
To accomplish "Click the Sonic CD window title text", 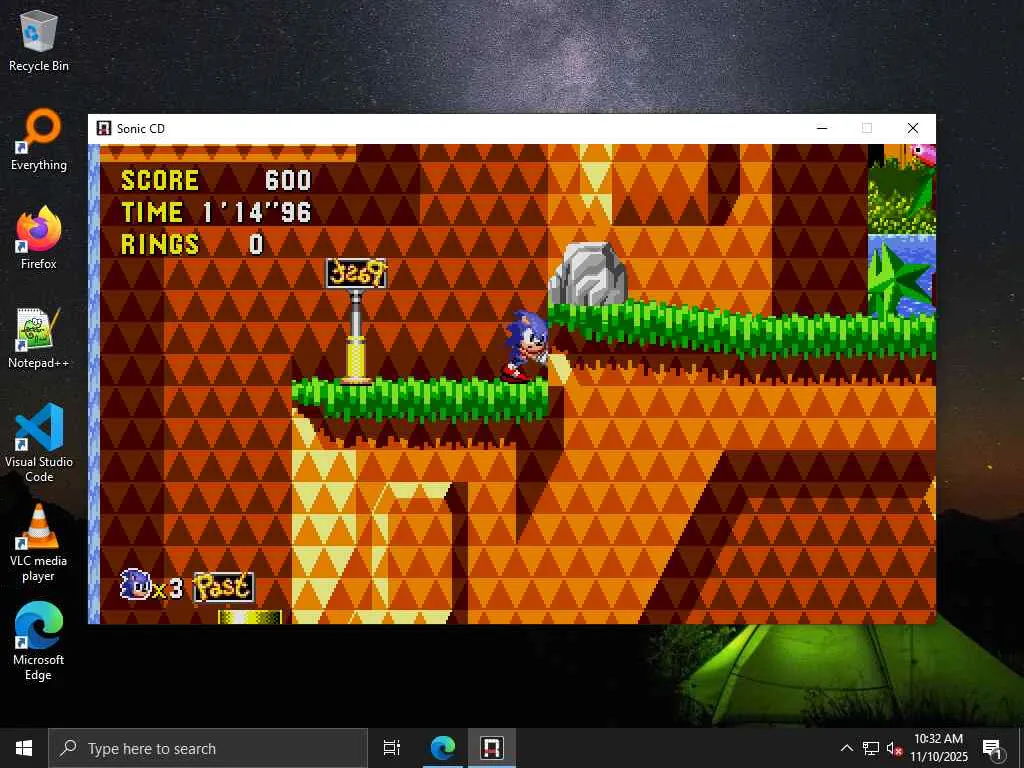I will coord(141,129).
